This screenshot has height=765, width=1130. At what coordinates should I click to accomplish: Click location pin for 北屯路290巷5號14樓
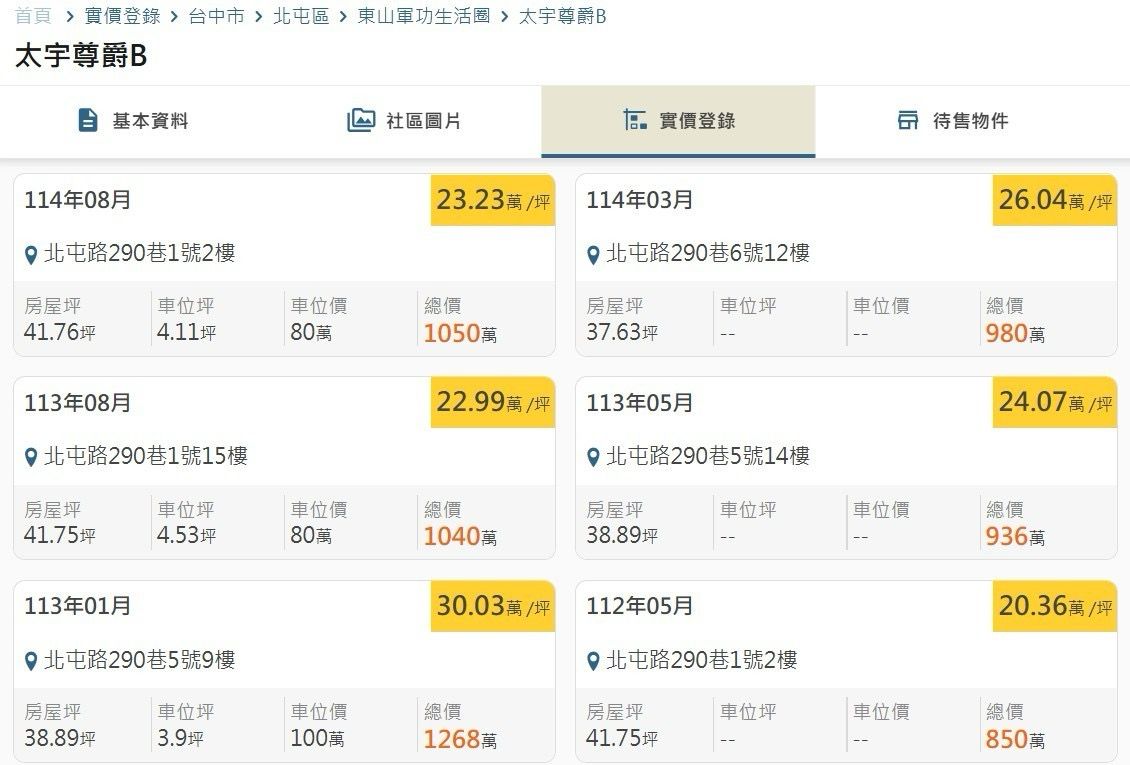click(x=593, y=457)
